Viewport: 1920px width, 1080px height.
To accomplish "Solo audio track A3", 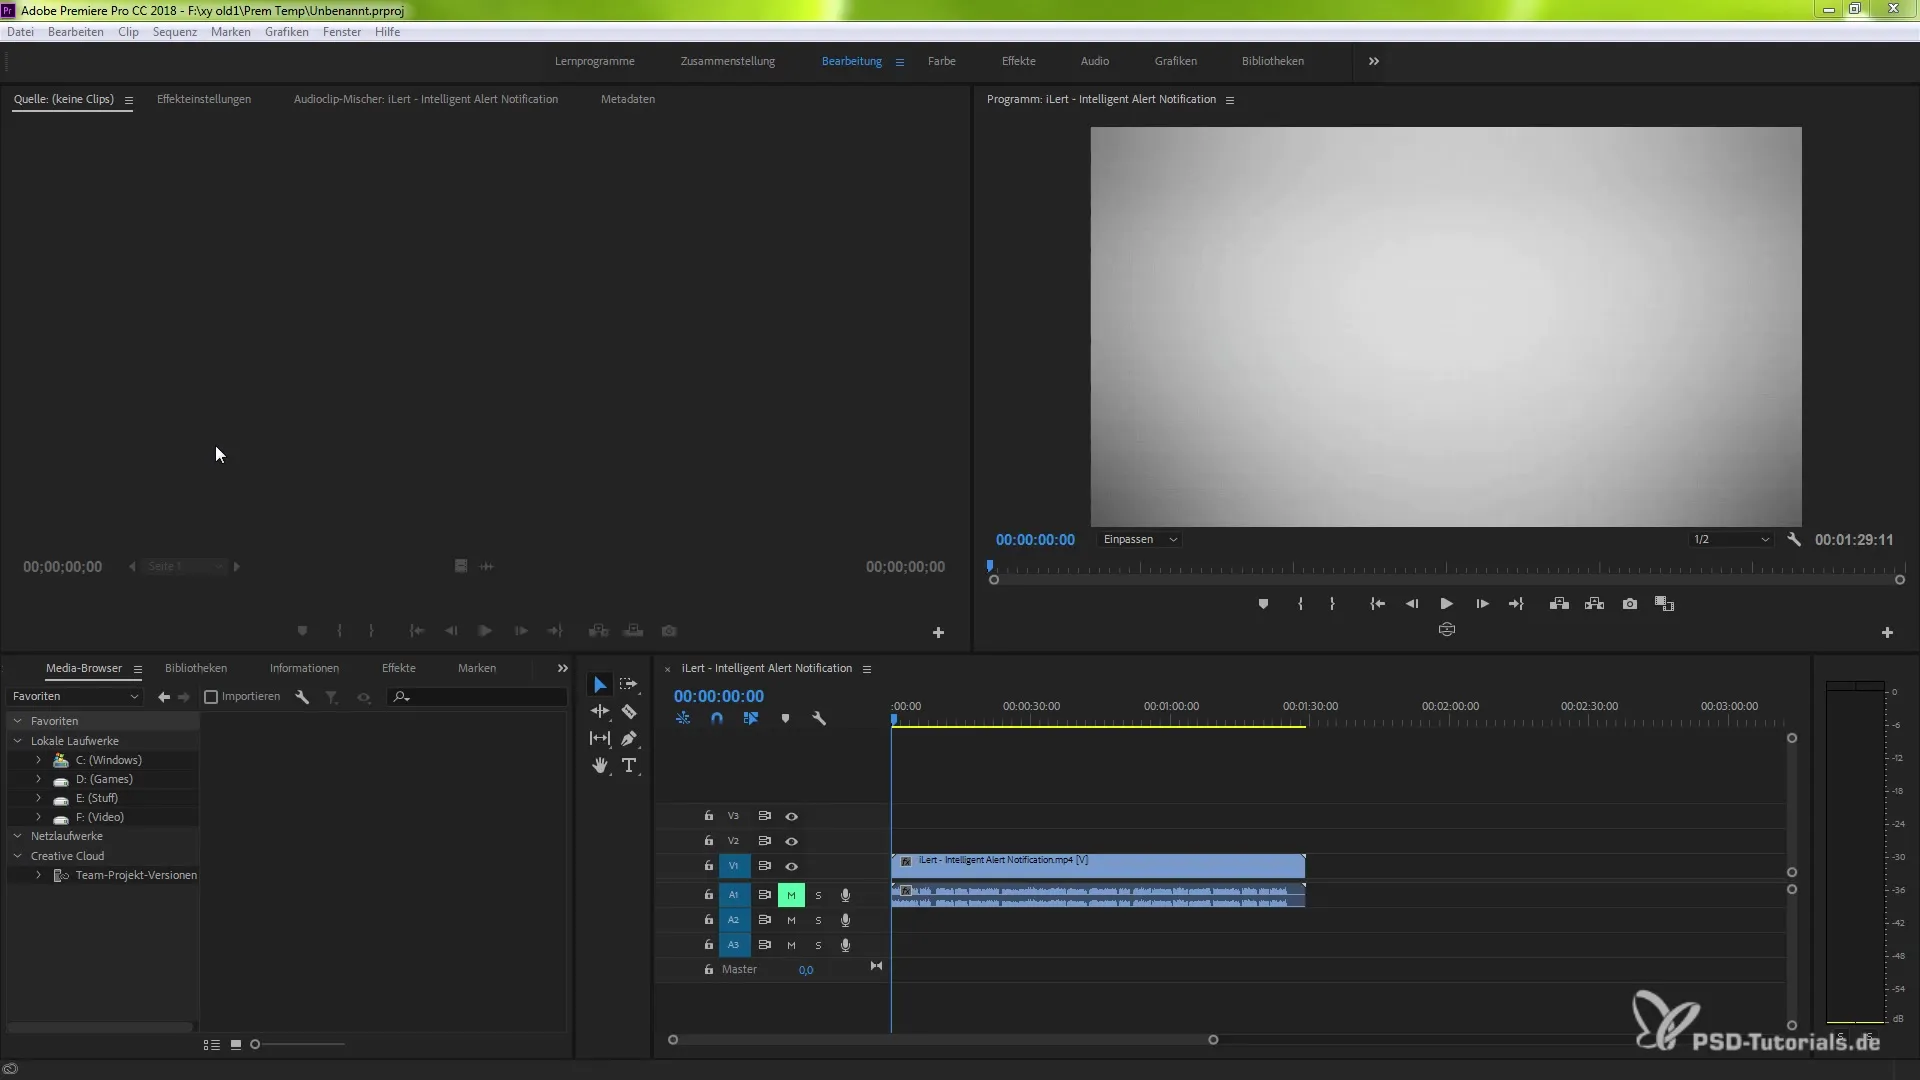I will coord(818,946).
